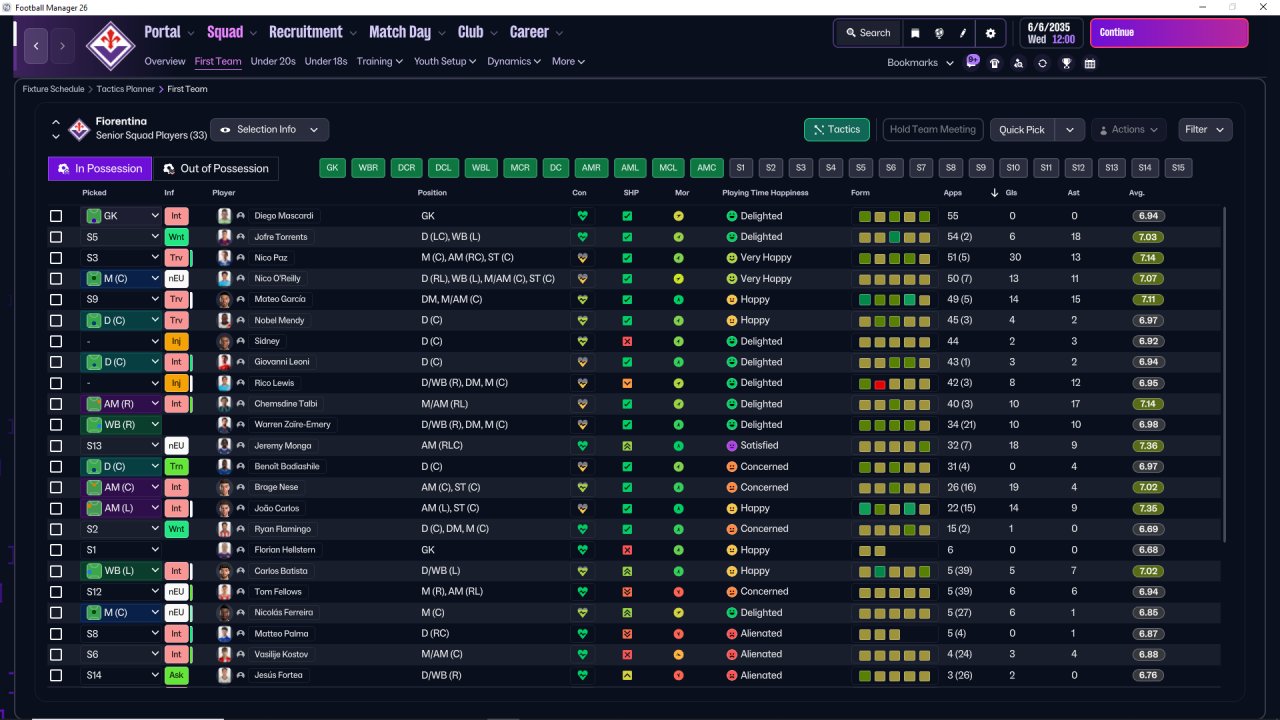Click the bookmark icon beside Search
The width and height of the screenshot is (1280, 720).
(915, 33)
